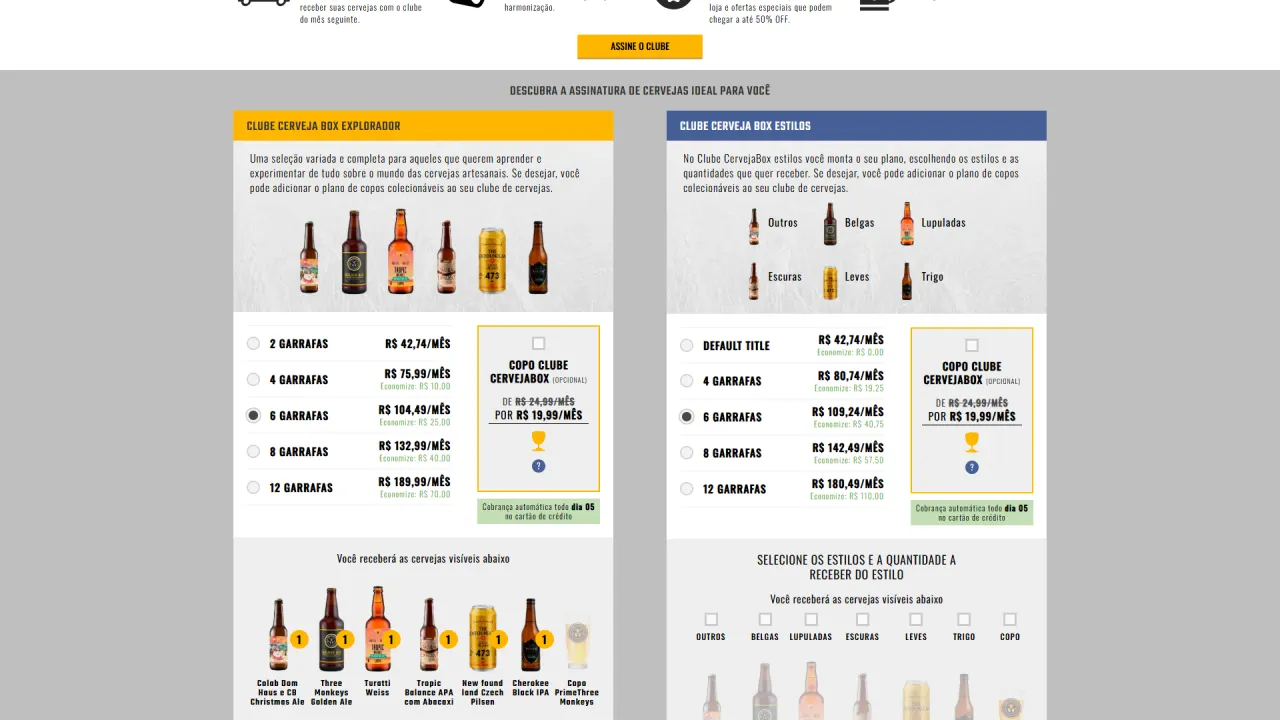Open the Turatti Weiss bottle image
This screenshot has width=1280, height=720.
(377, 629)
